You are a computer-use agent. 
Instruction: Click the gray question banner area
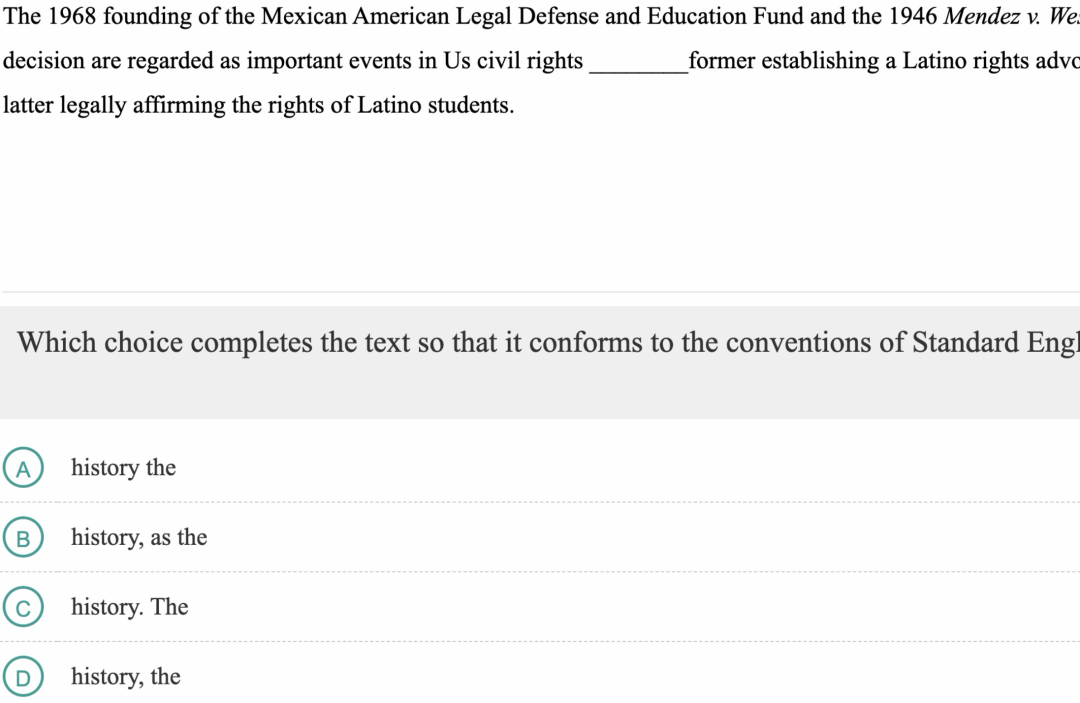click(x=540, y=363)
